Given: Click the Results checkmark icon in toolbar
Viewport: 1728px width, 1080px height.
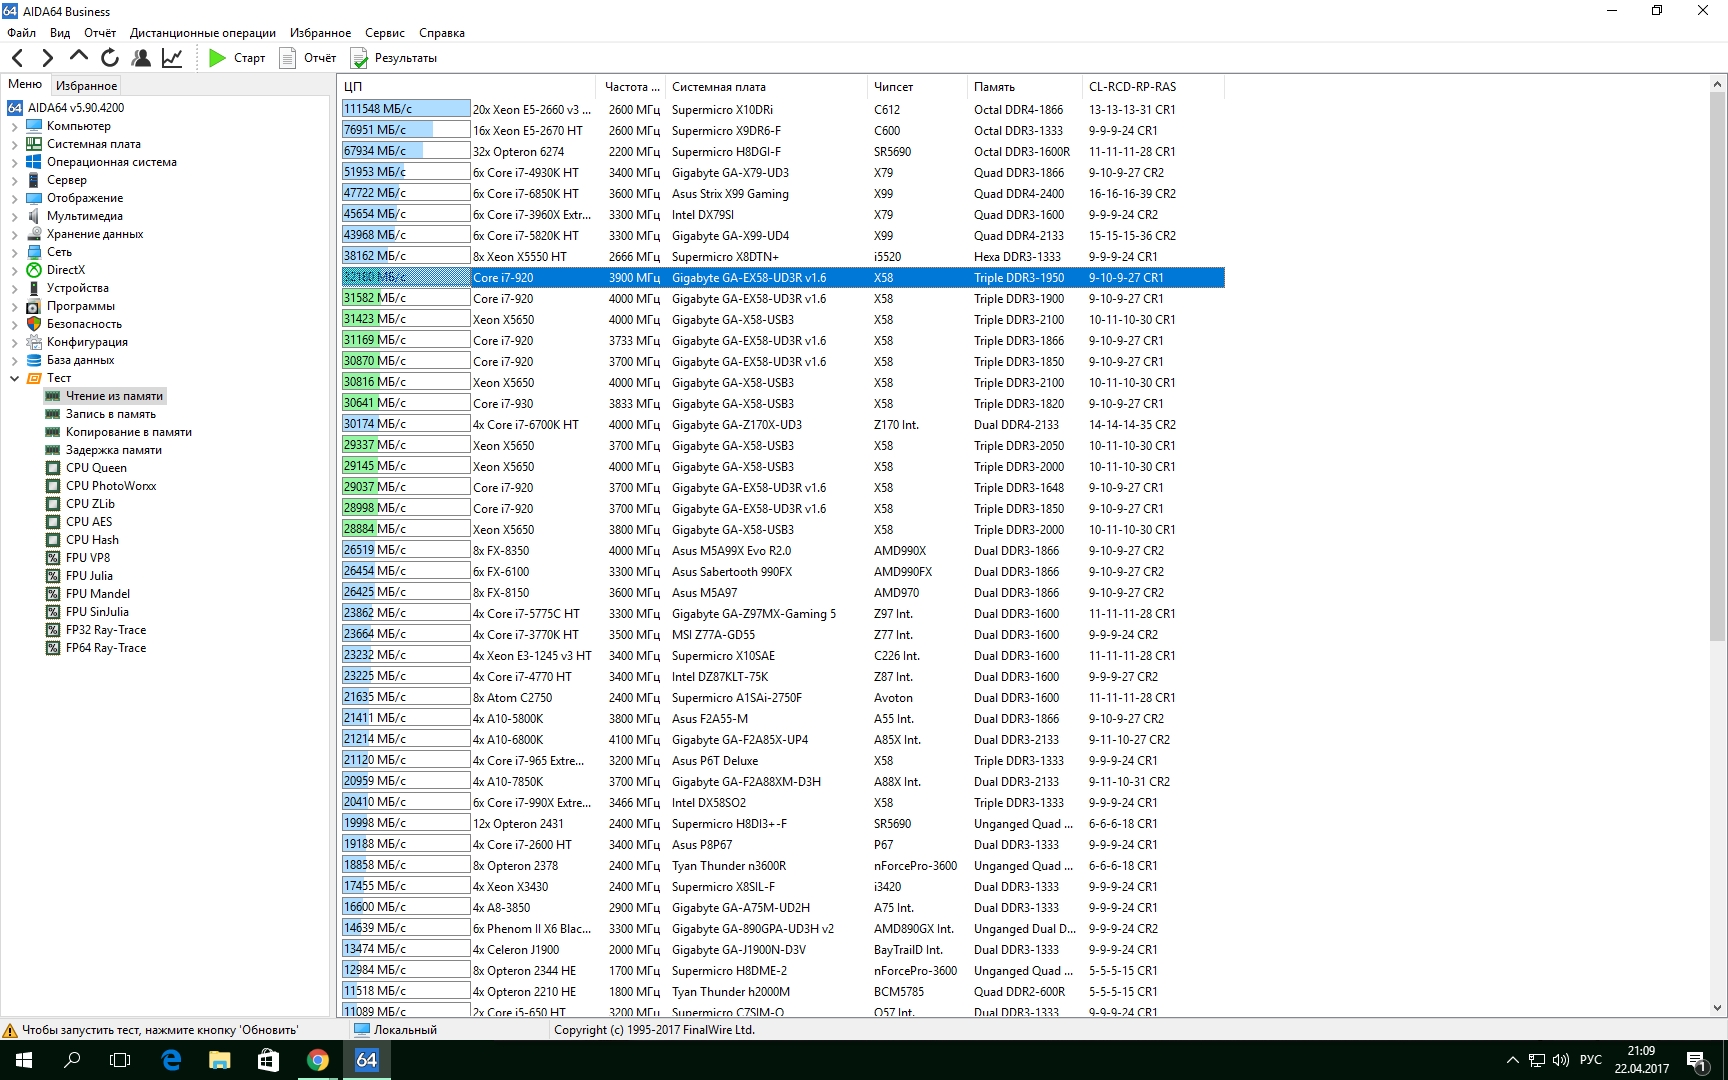Looking at the screenshot, I should tap(358, 58).
